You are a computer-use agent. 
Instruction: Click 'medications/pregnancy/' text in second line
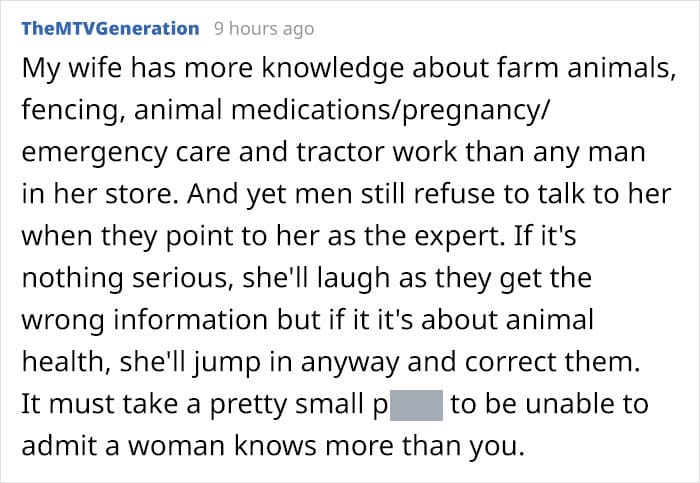pos(388,110)
